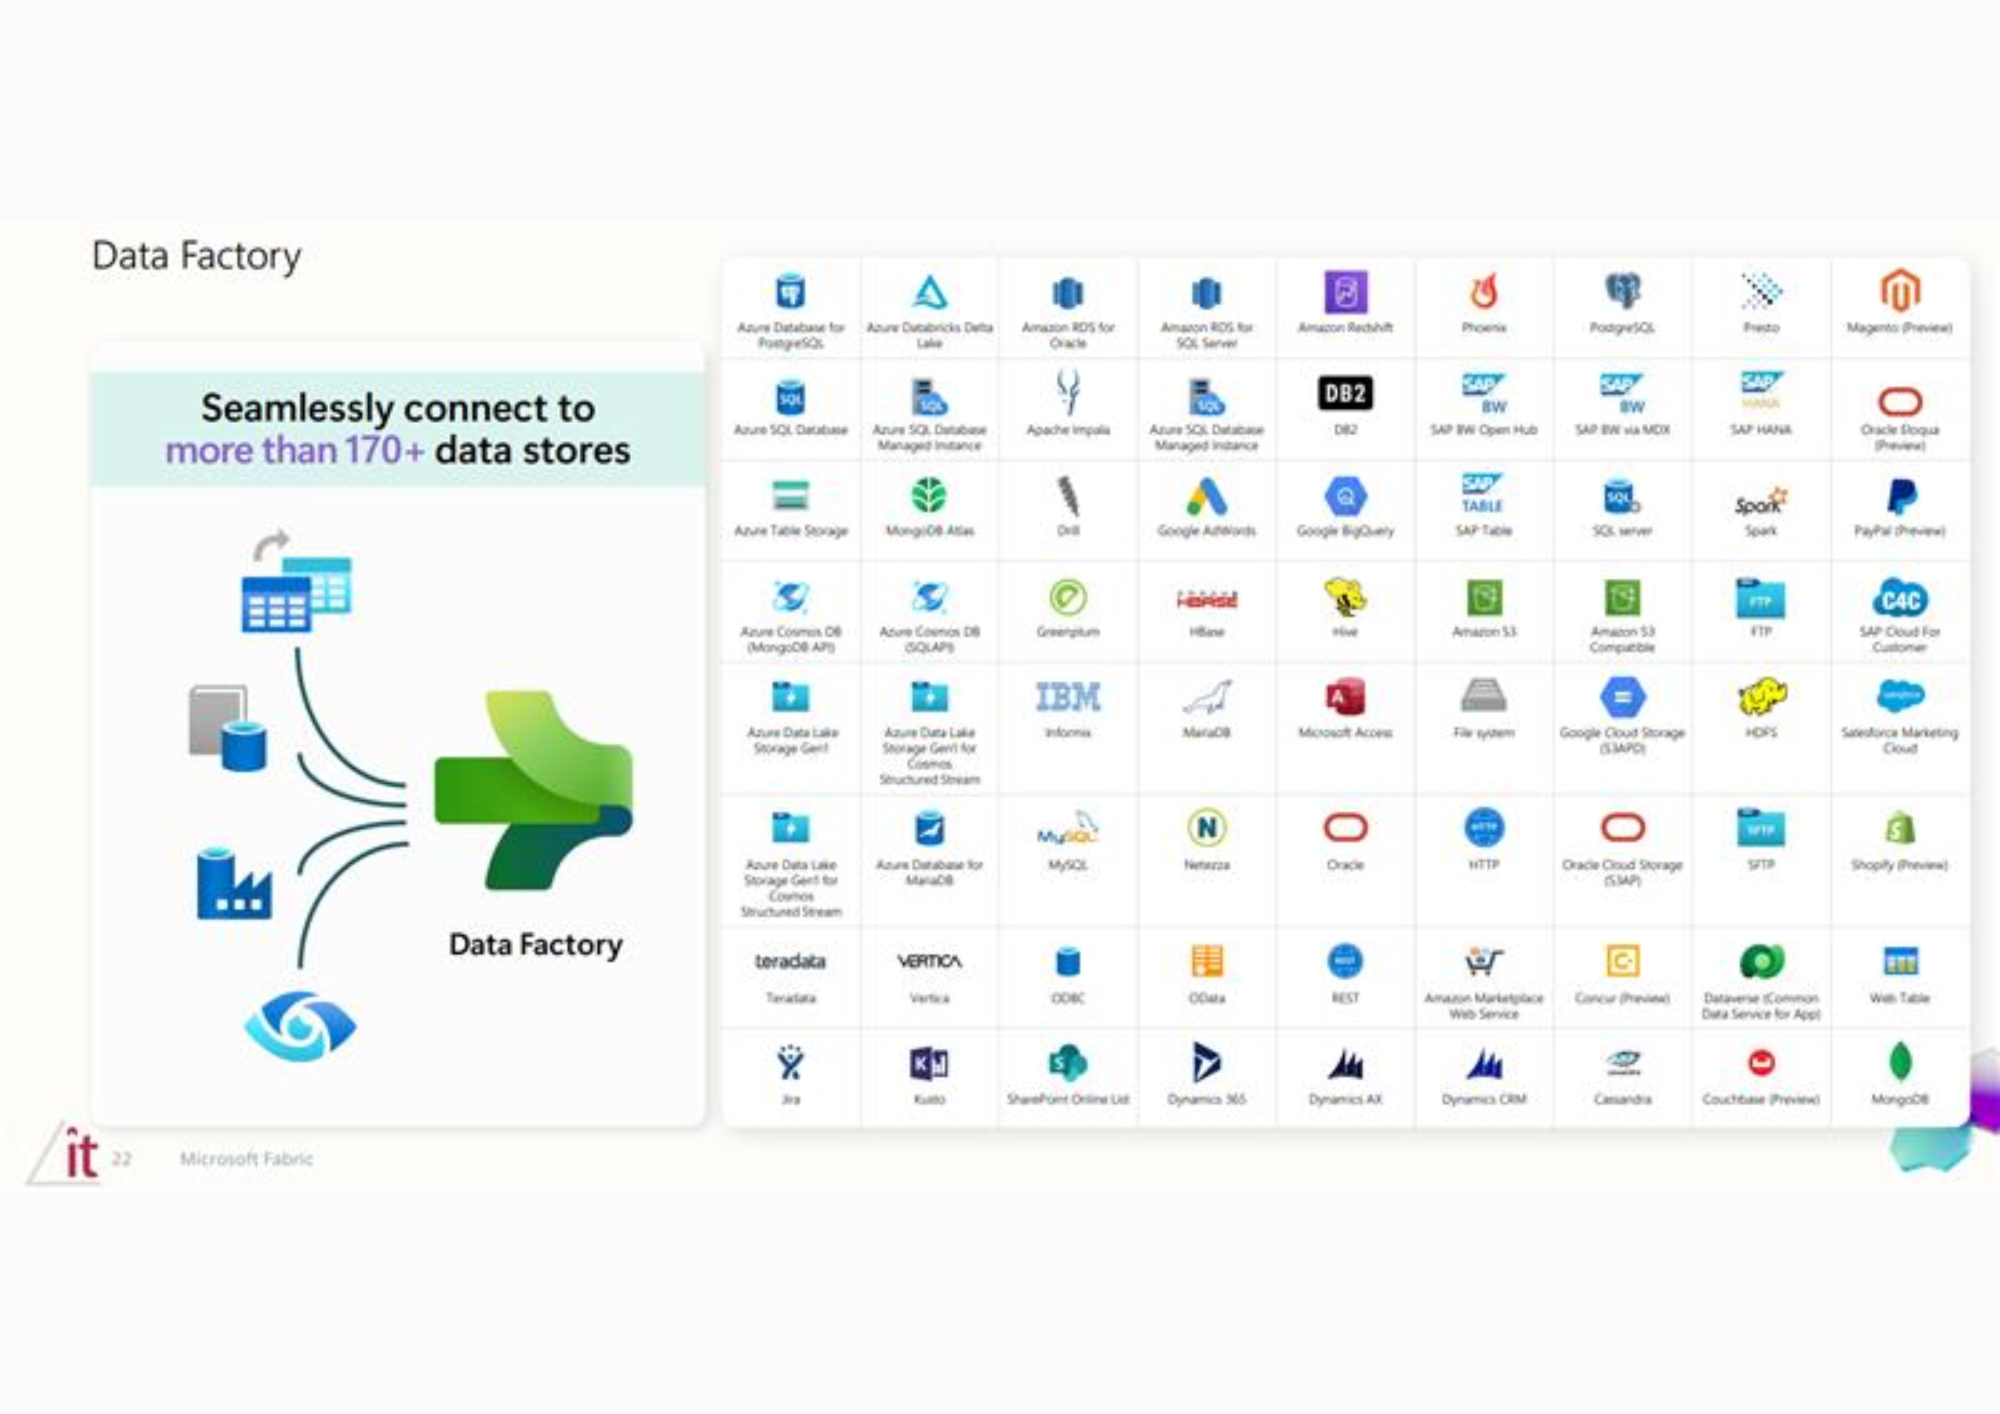
Task: Select the Spark logo icon
Action: pos(1761,502)
